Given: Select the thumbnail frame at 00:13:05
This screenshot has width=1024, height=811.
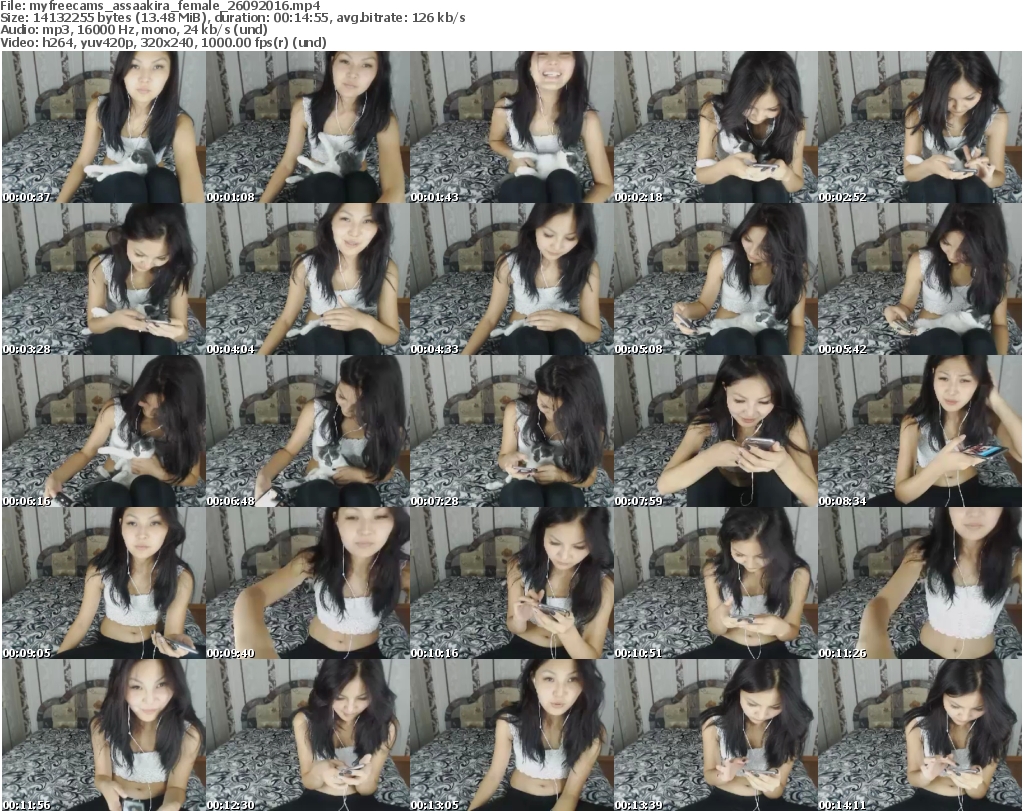Looking at the screenshot, I should click(511, 735).
